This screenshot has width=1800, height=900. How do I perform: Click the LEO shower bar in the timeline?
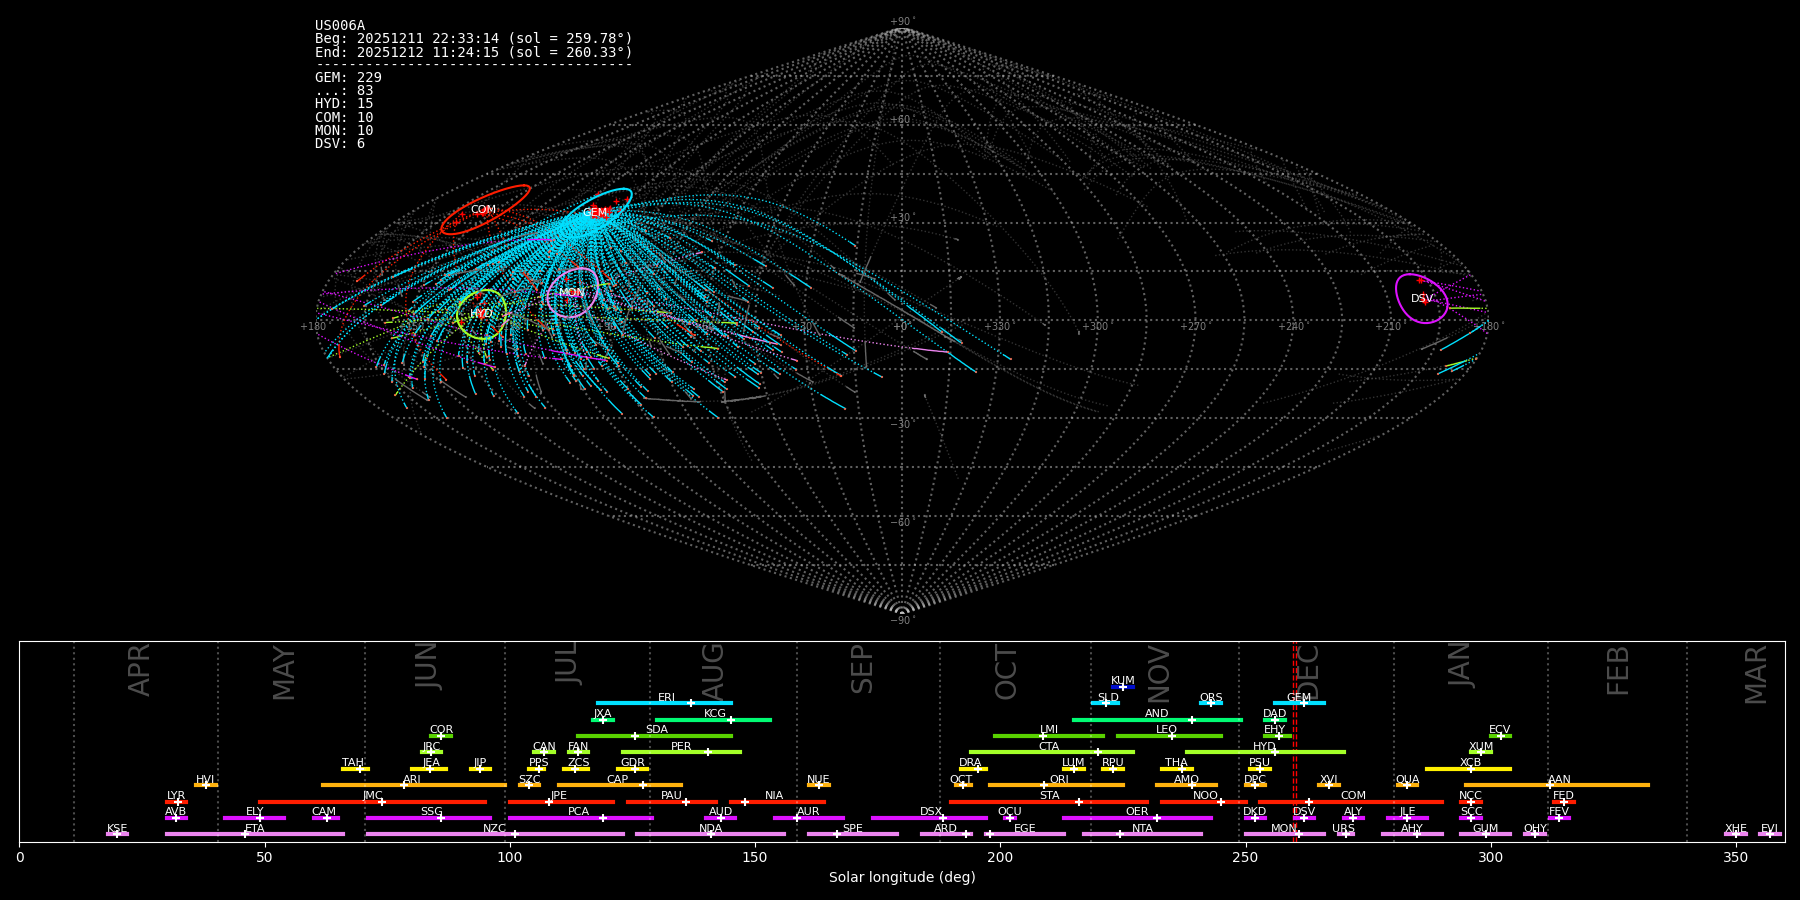coord(1169,736)
